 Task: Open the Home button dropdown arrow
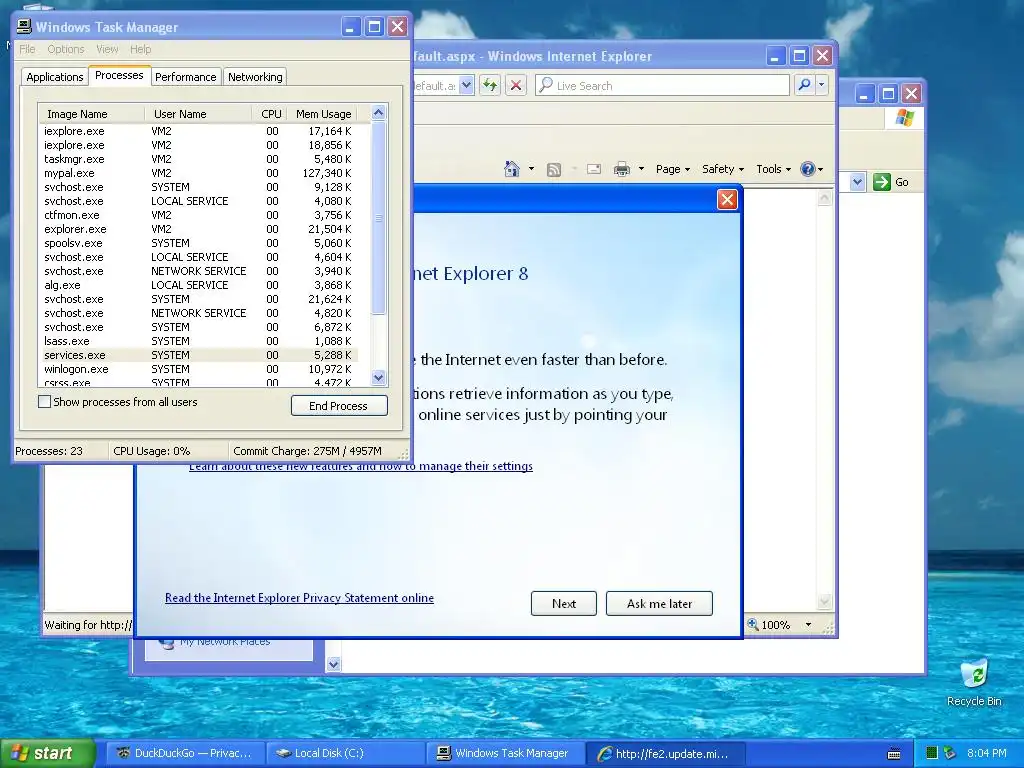[531, 169]
